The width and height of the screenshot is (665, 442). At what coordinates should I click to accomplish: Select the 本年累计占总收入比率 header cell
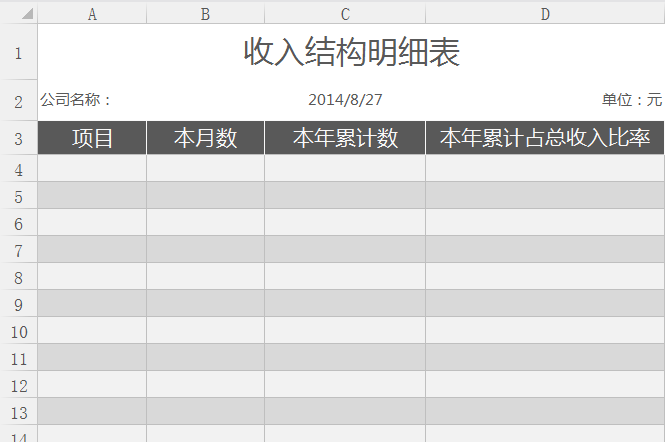545,138
